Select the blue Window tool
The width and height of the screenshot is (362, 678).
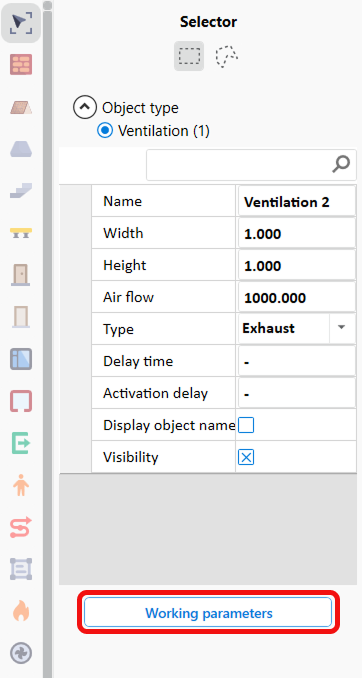pyautogui.click(x=21, y=359)
